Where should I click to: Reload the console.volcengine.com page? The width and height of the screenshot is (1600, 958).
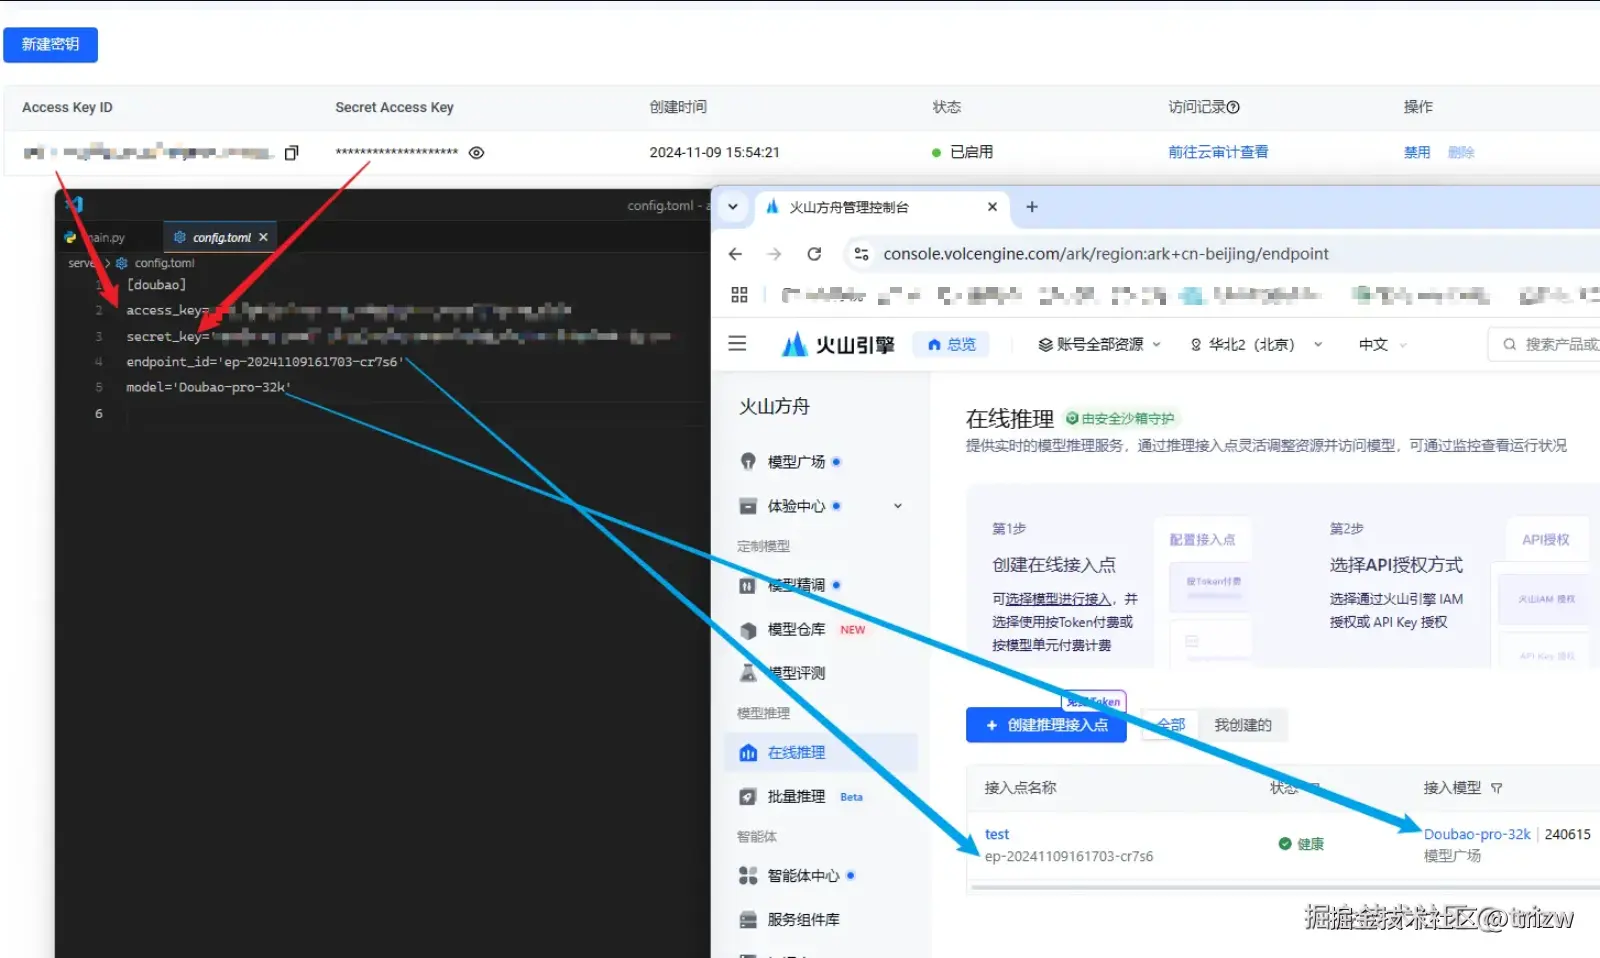tap(814, 254)
